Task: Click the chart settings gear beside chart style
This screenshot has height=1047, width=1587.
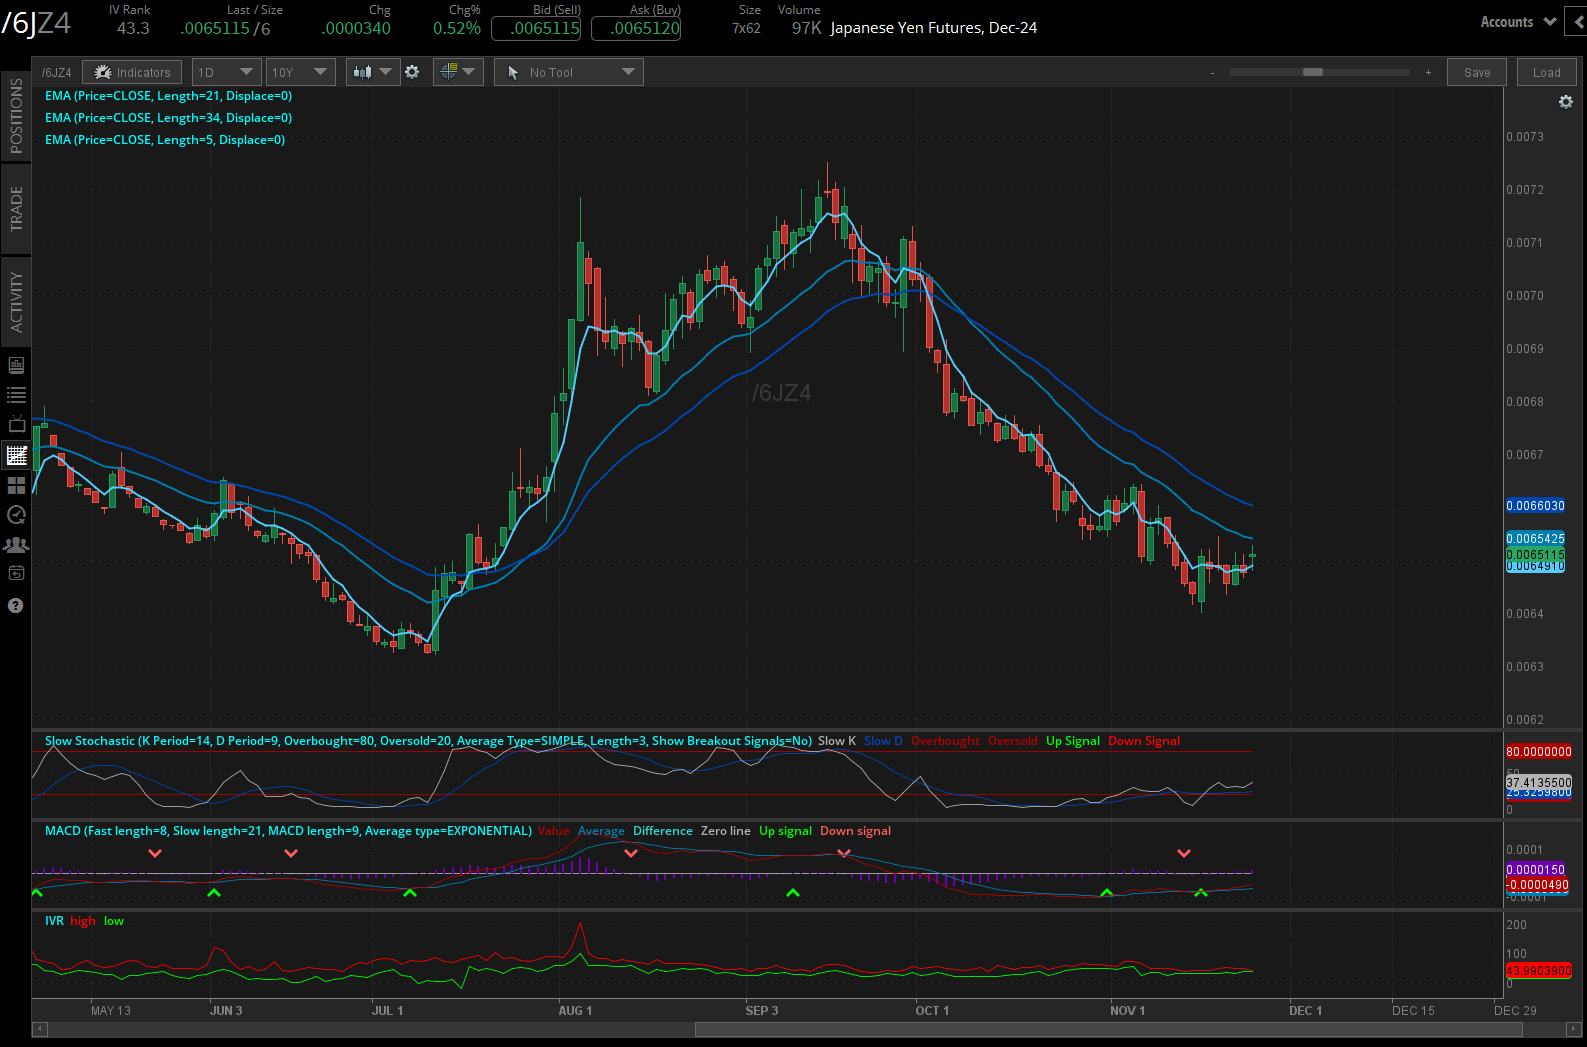Action: (412, 72)
